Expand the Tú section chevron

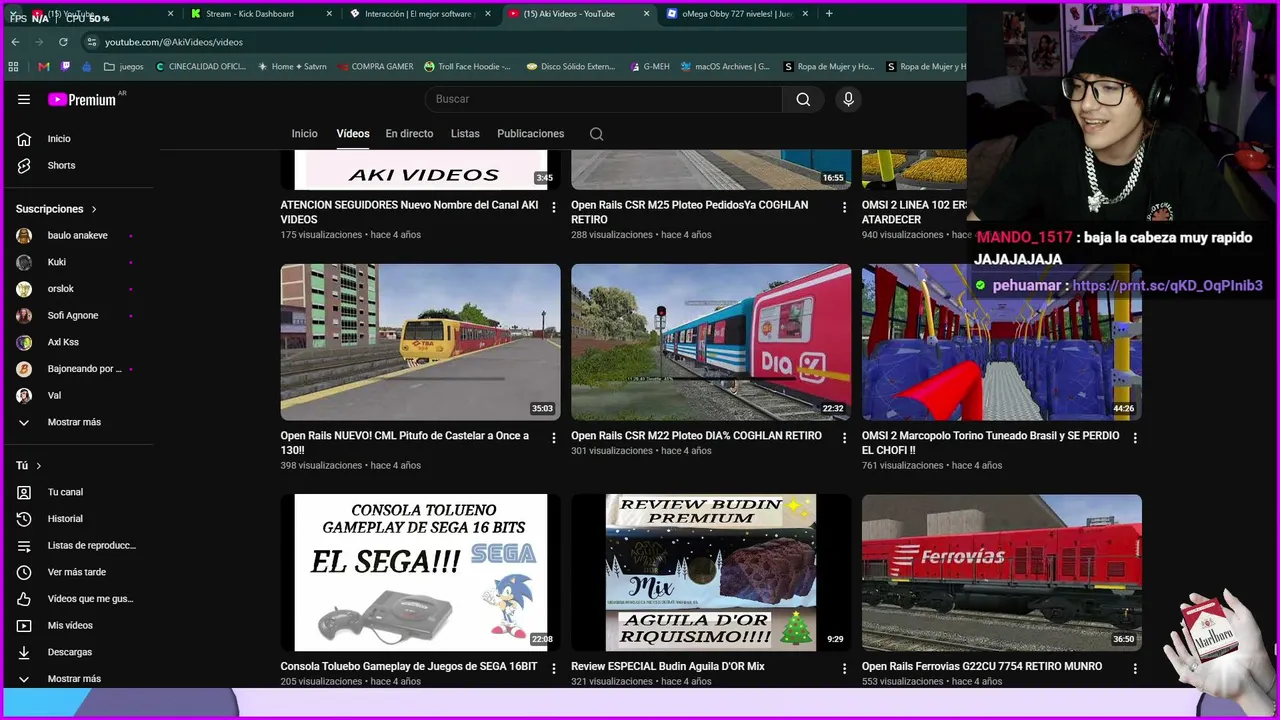(38, 466)
